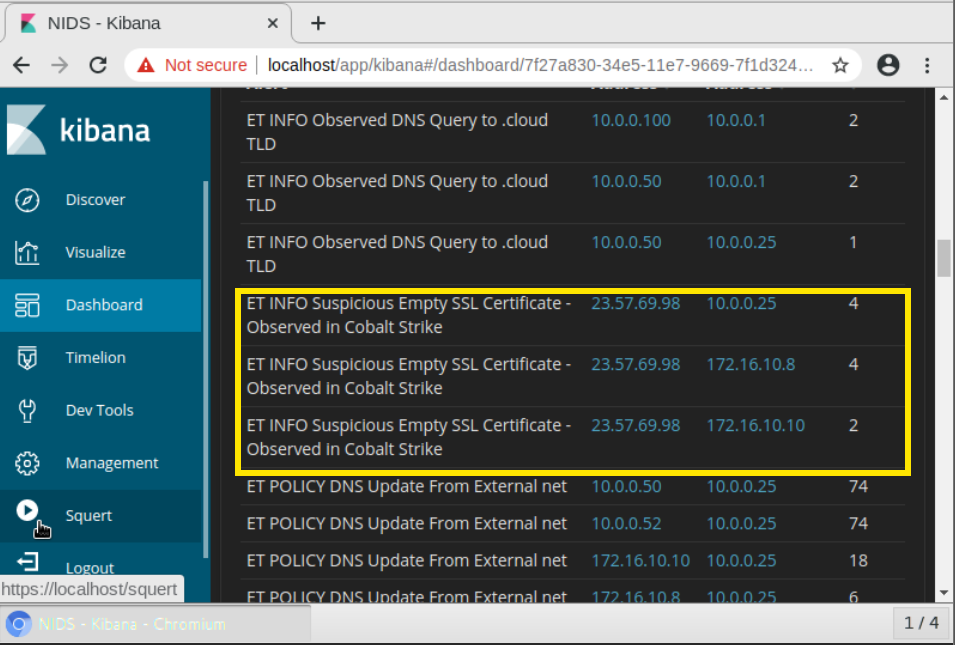Open the Timelion shield icon
The height and width of the screenshot is (645, 955).
click(x=27, y=358)
